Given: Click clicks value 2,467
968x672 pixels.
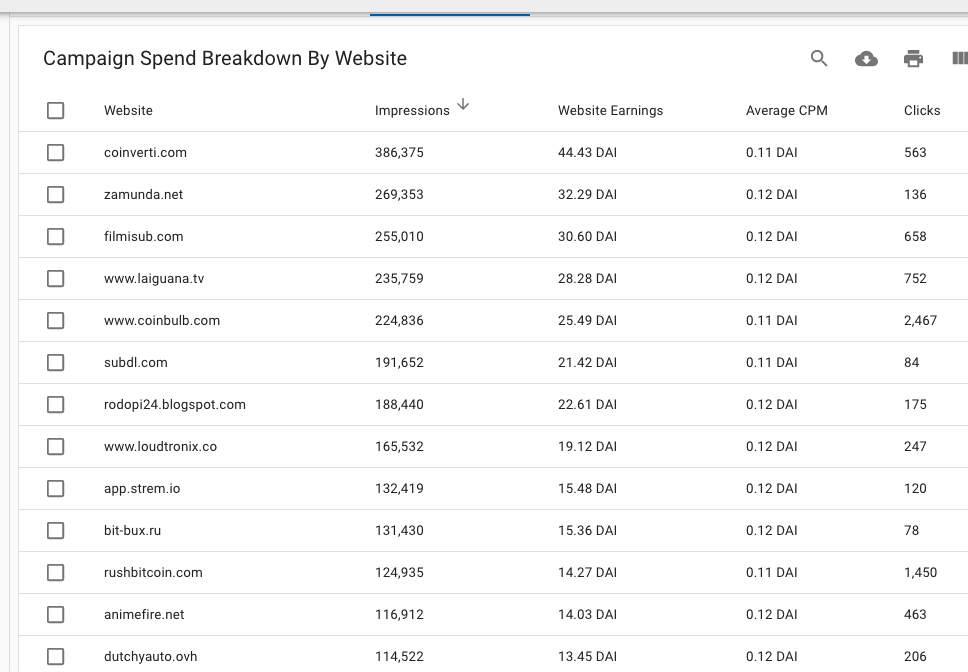Looking at the screenshot, I should [920, 320].
